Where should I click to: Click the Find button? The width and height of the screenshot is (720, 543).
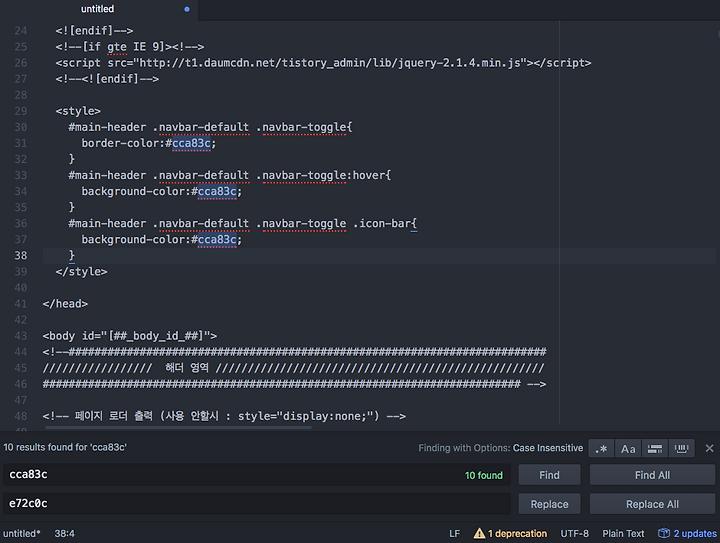tap(549, 475)
